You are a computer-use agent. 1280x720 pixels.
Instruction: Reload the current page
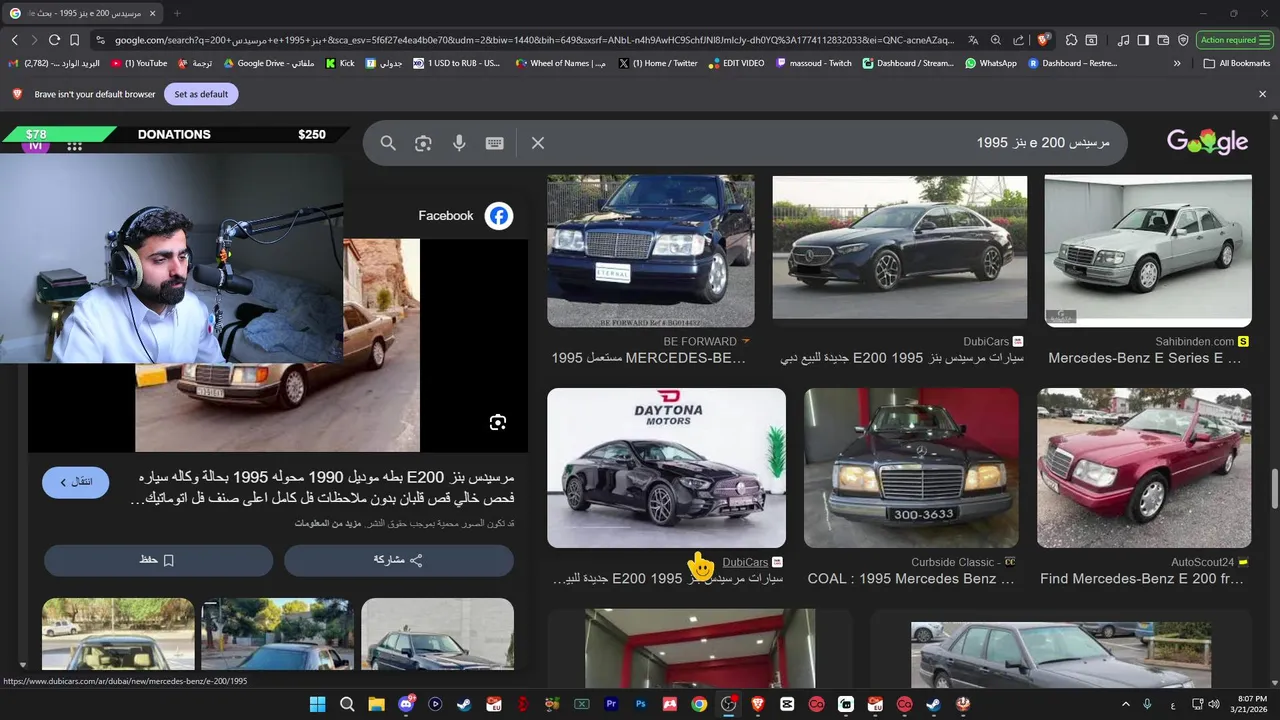[54, 40]
